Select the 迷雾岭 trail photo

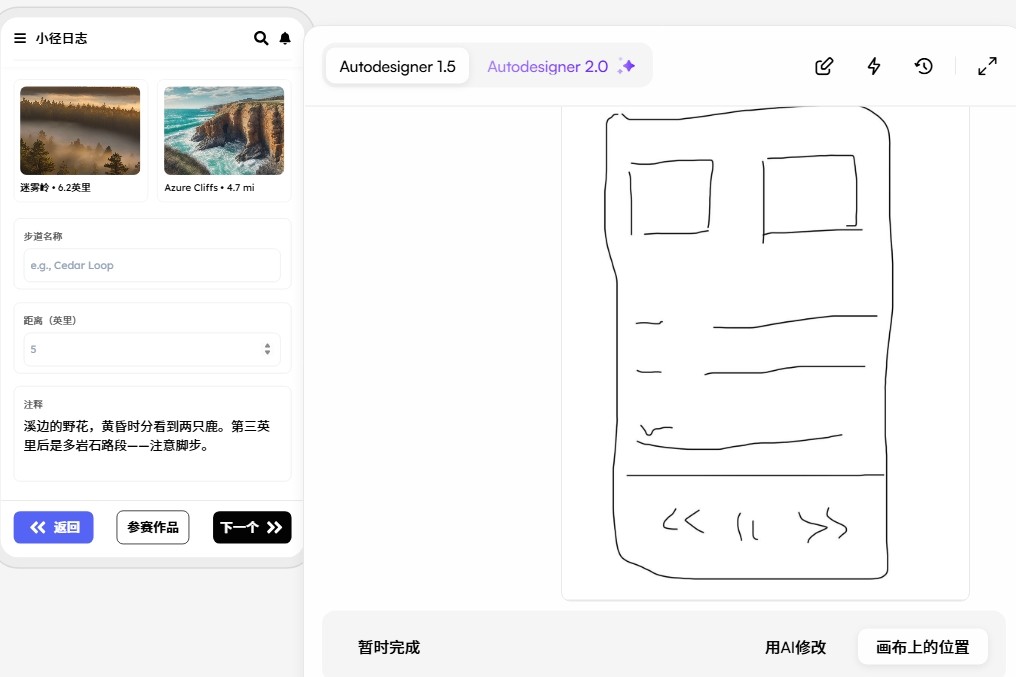80,131
